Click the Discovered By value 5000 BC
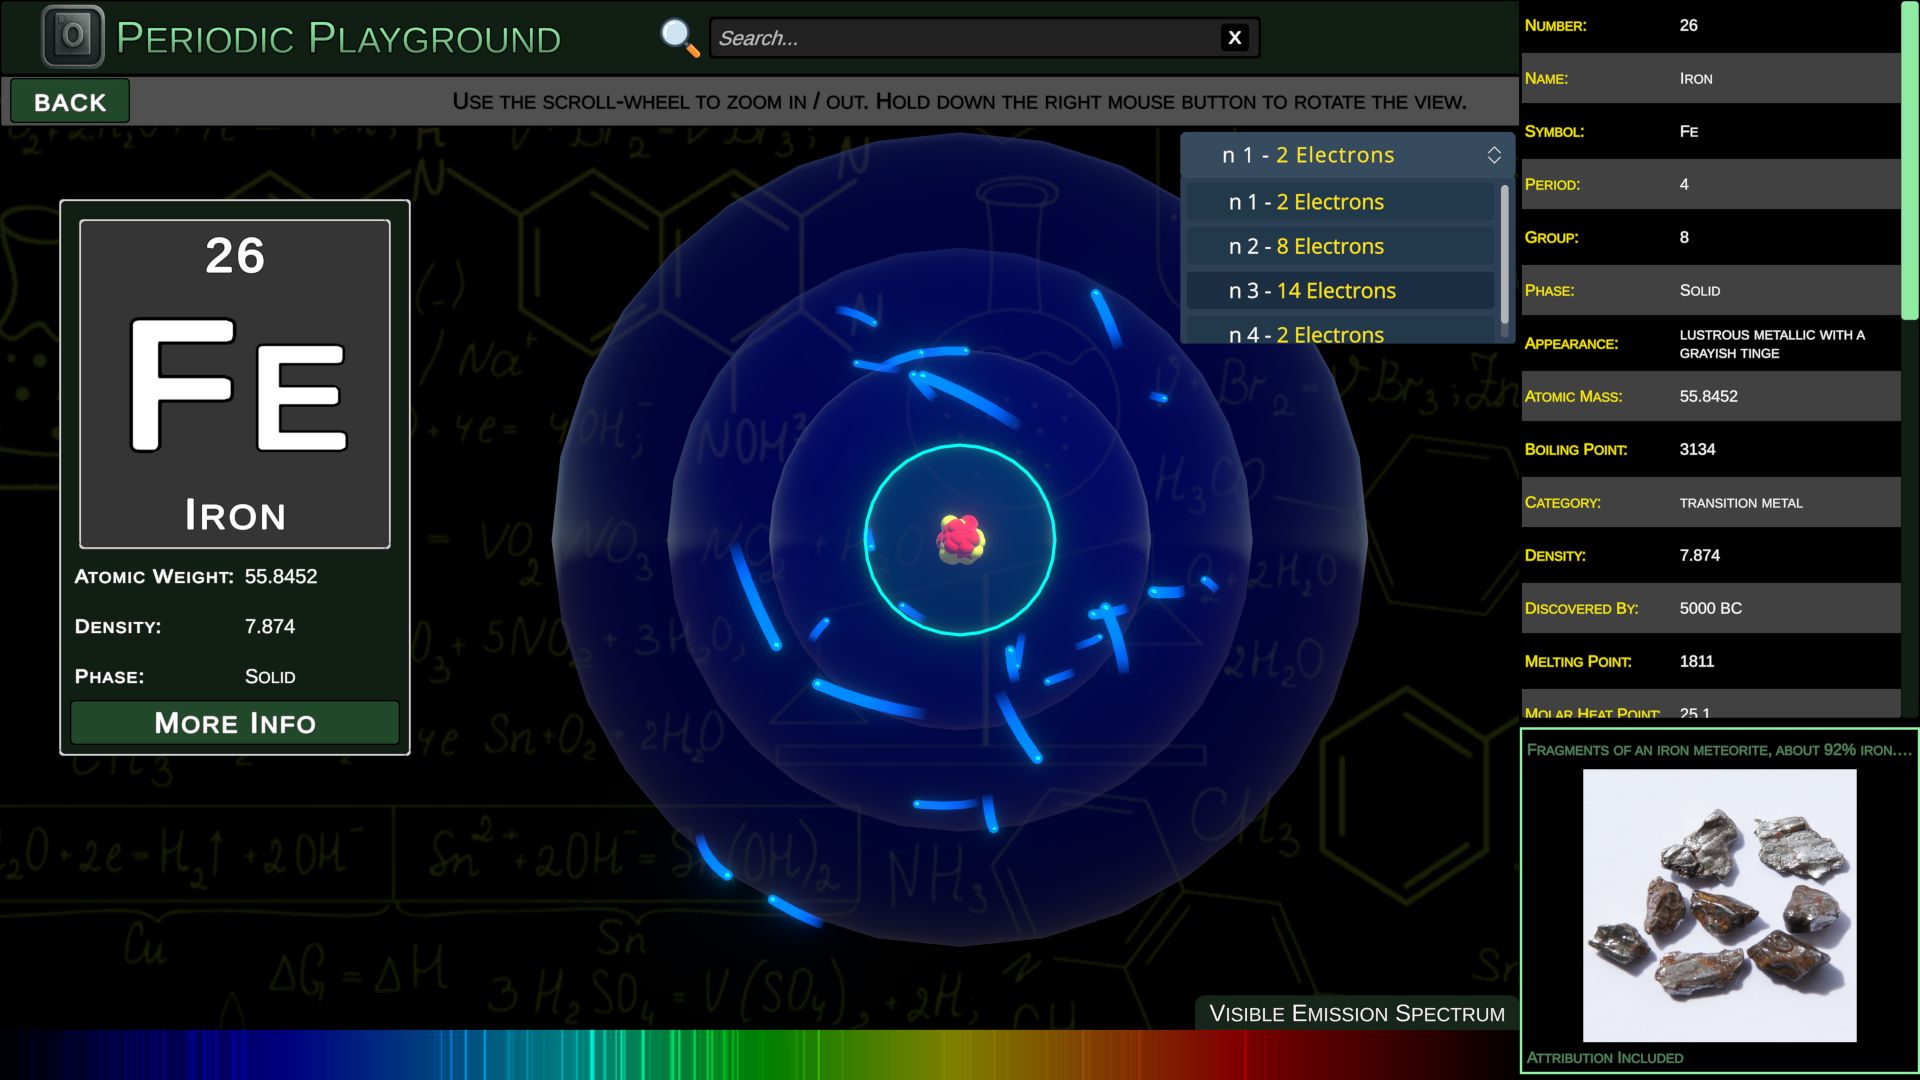 [1710, 609]
